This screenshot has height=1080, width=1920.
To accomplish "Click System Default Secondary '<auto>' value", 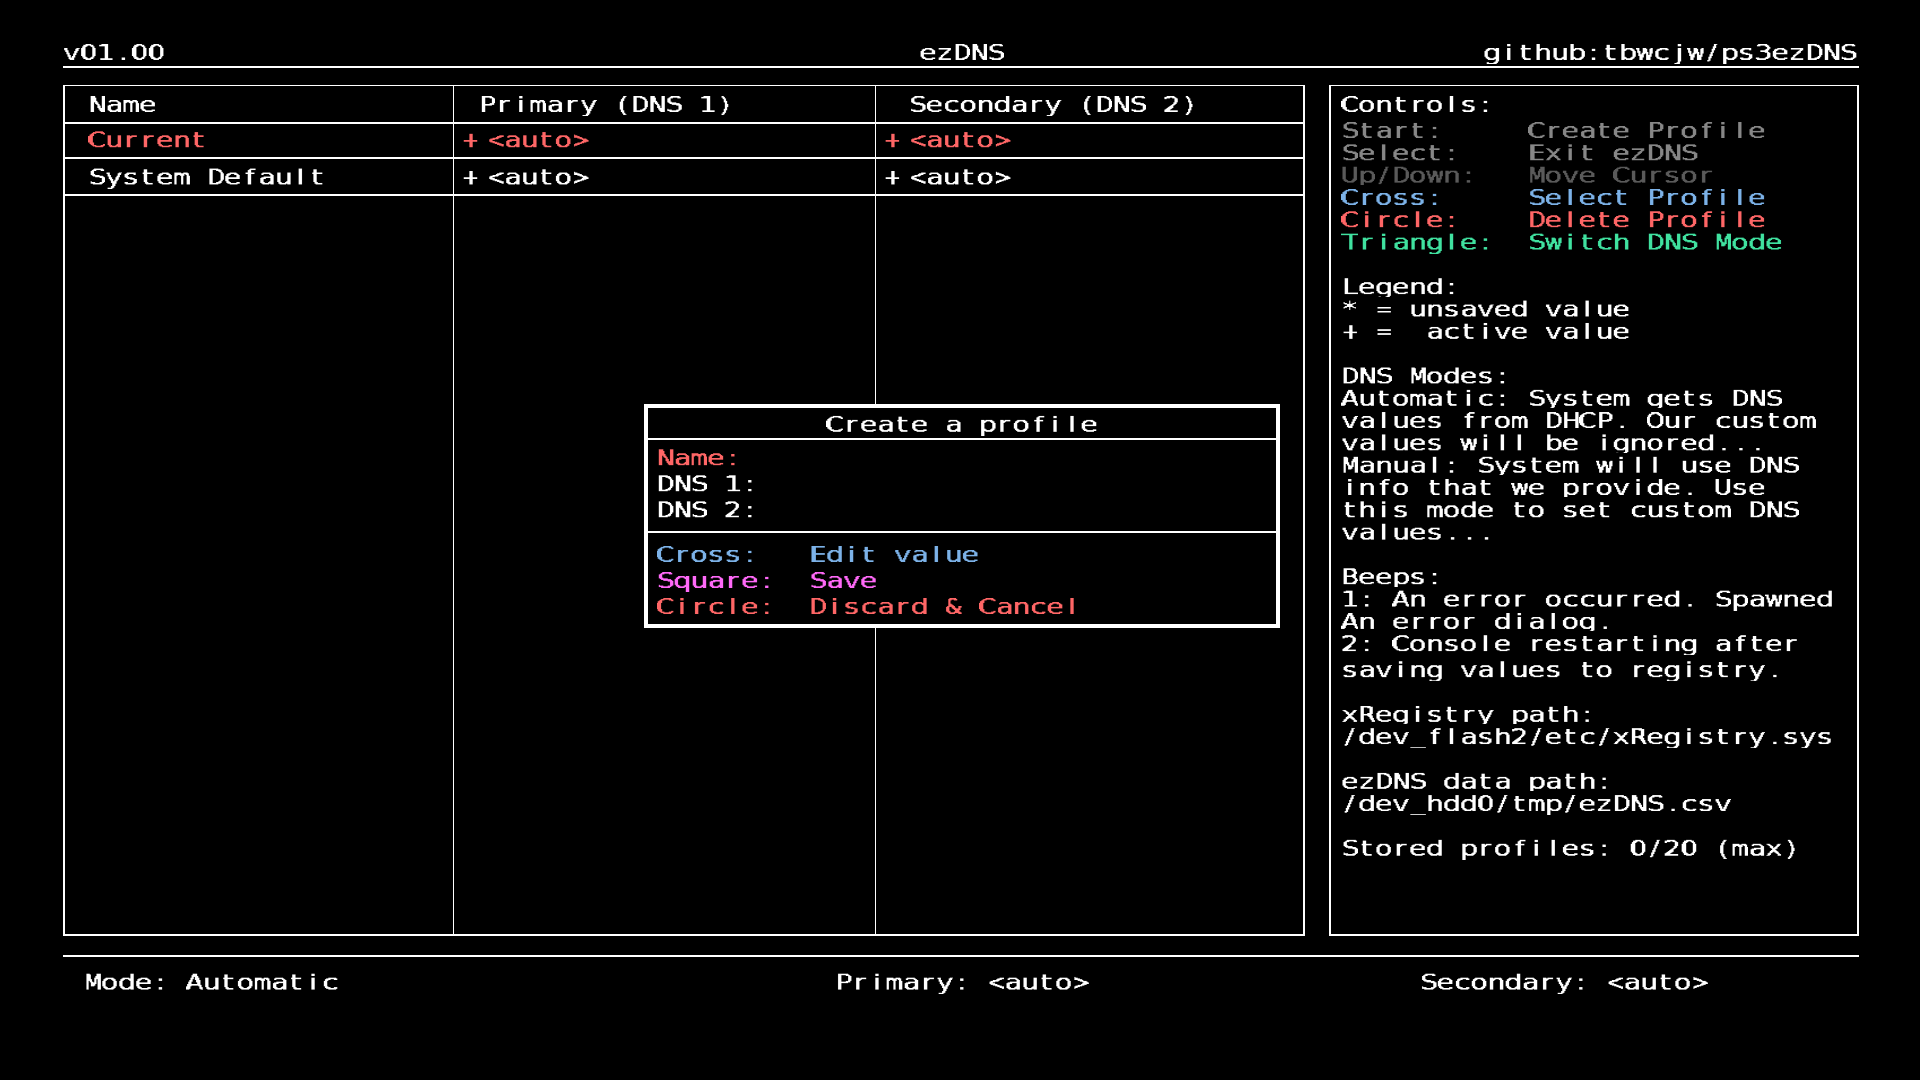I will [x=960, y=178].
